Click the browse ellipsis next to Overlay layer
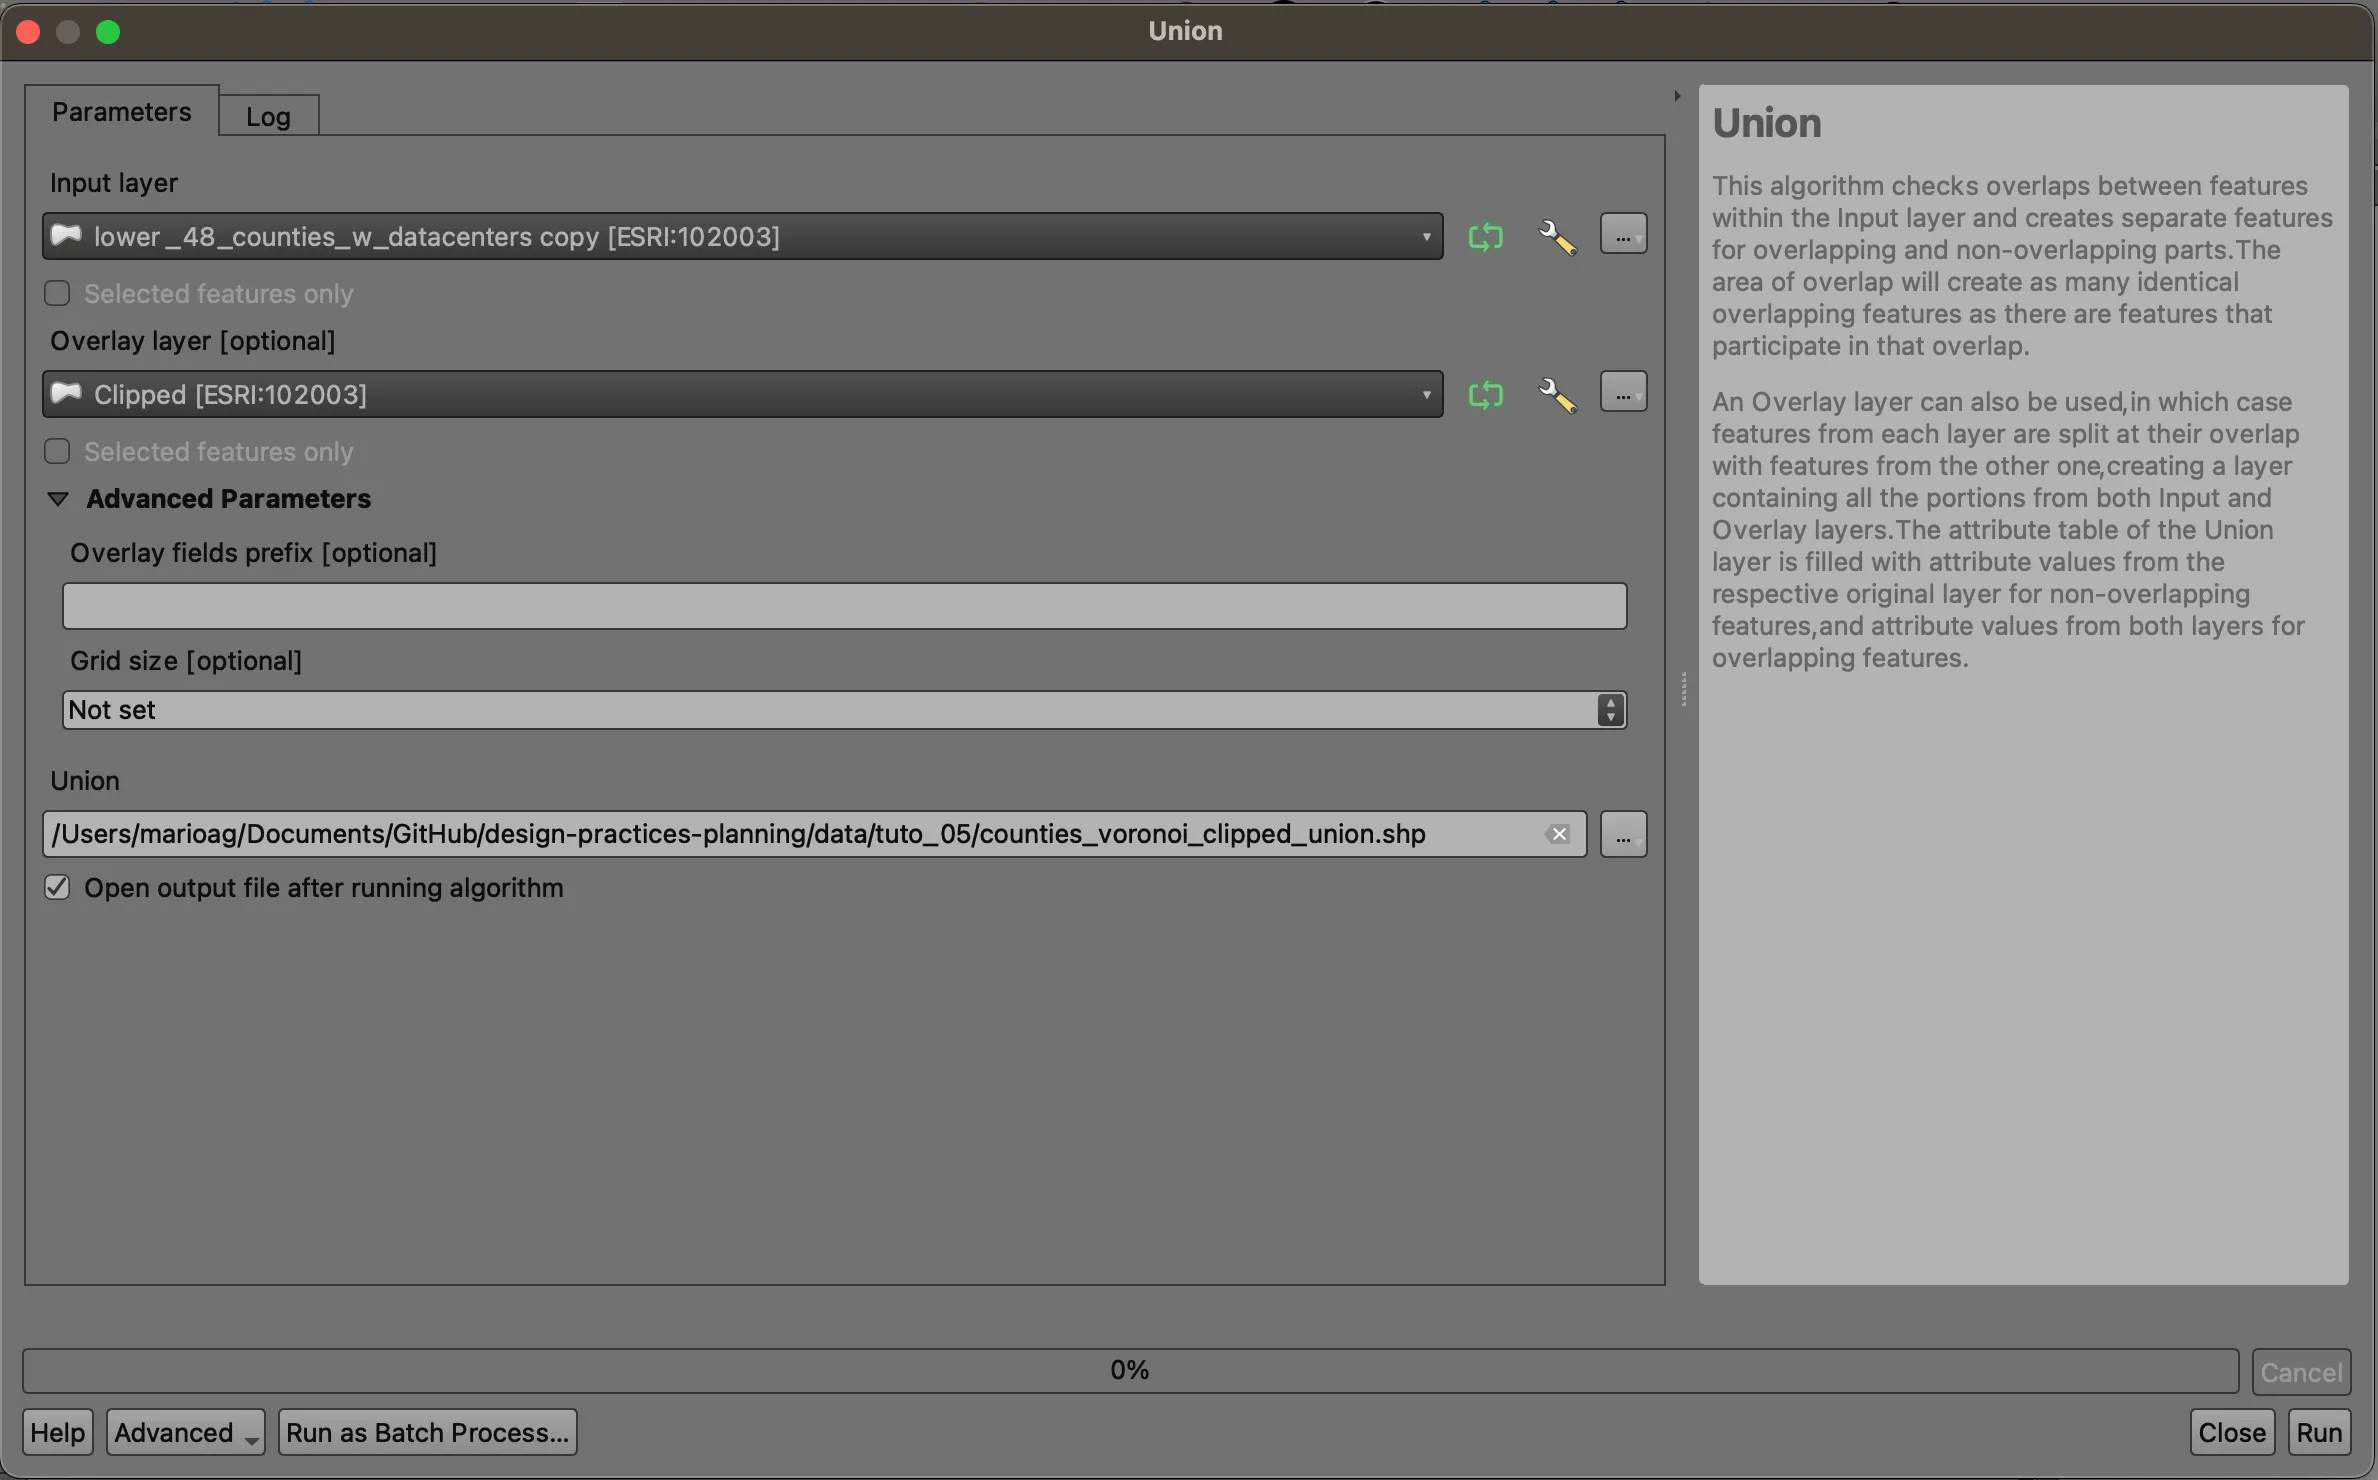Viewport: 2378px width, 1480px height. (x=1623, y=391)
